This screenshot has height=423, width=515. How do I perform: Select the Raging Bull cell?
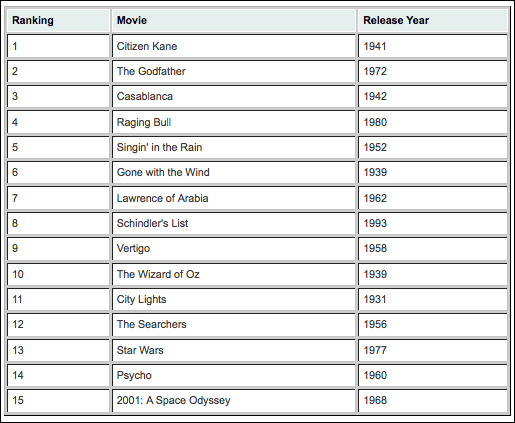click(234, 122)
